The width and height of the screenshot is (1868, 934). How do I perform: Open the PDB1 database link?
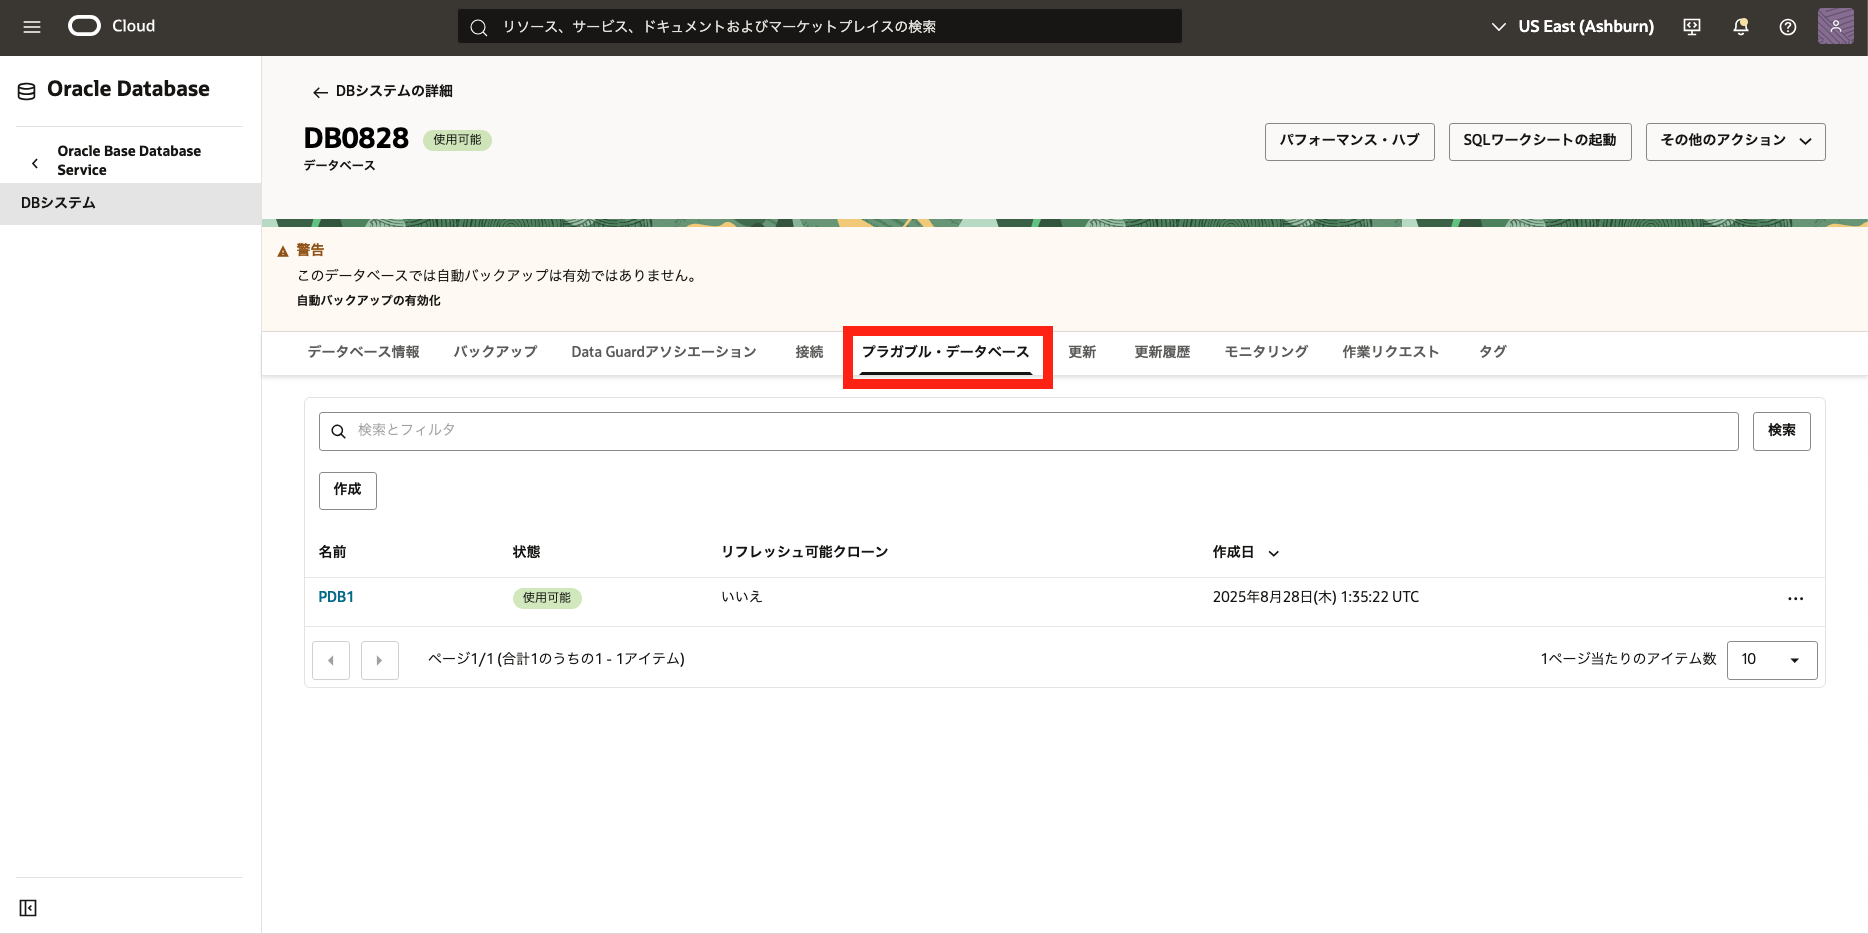coord(336,597)
